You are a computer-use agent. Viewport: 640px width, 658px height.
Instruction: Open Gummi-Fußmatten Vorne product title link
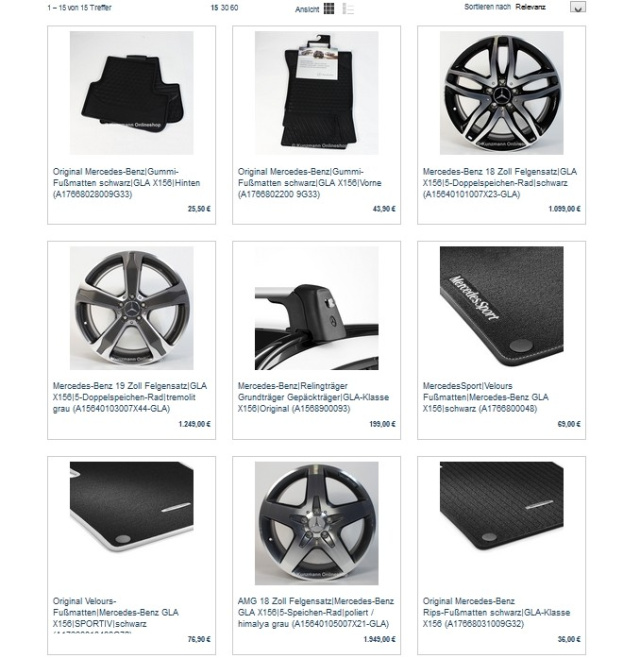click(x=310, y=183)
